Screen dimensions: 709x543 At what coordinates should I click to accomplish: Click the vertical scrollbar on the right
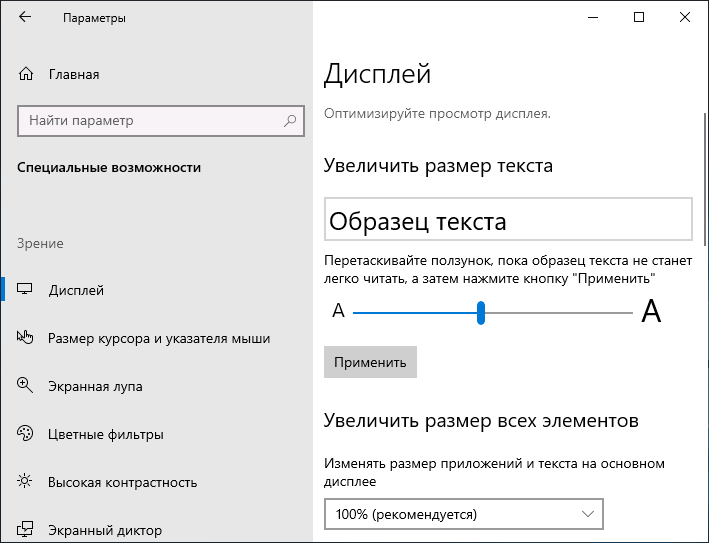(705, 179)
